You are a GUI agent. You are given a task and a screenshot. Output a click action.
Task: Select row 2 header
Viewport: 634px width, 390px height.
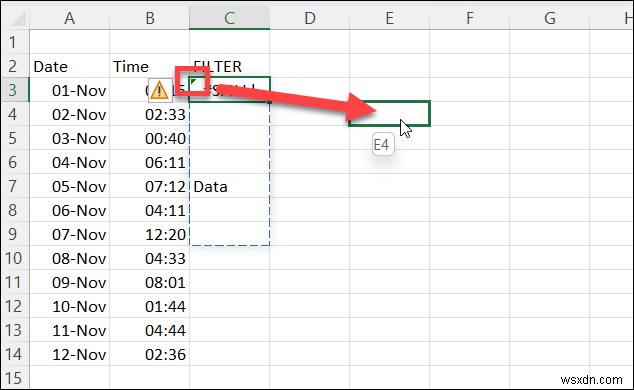15,66
